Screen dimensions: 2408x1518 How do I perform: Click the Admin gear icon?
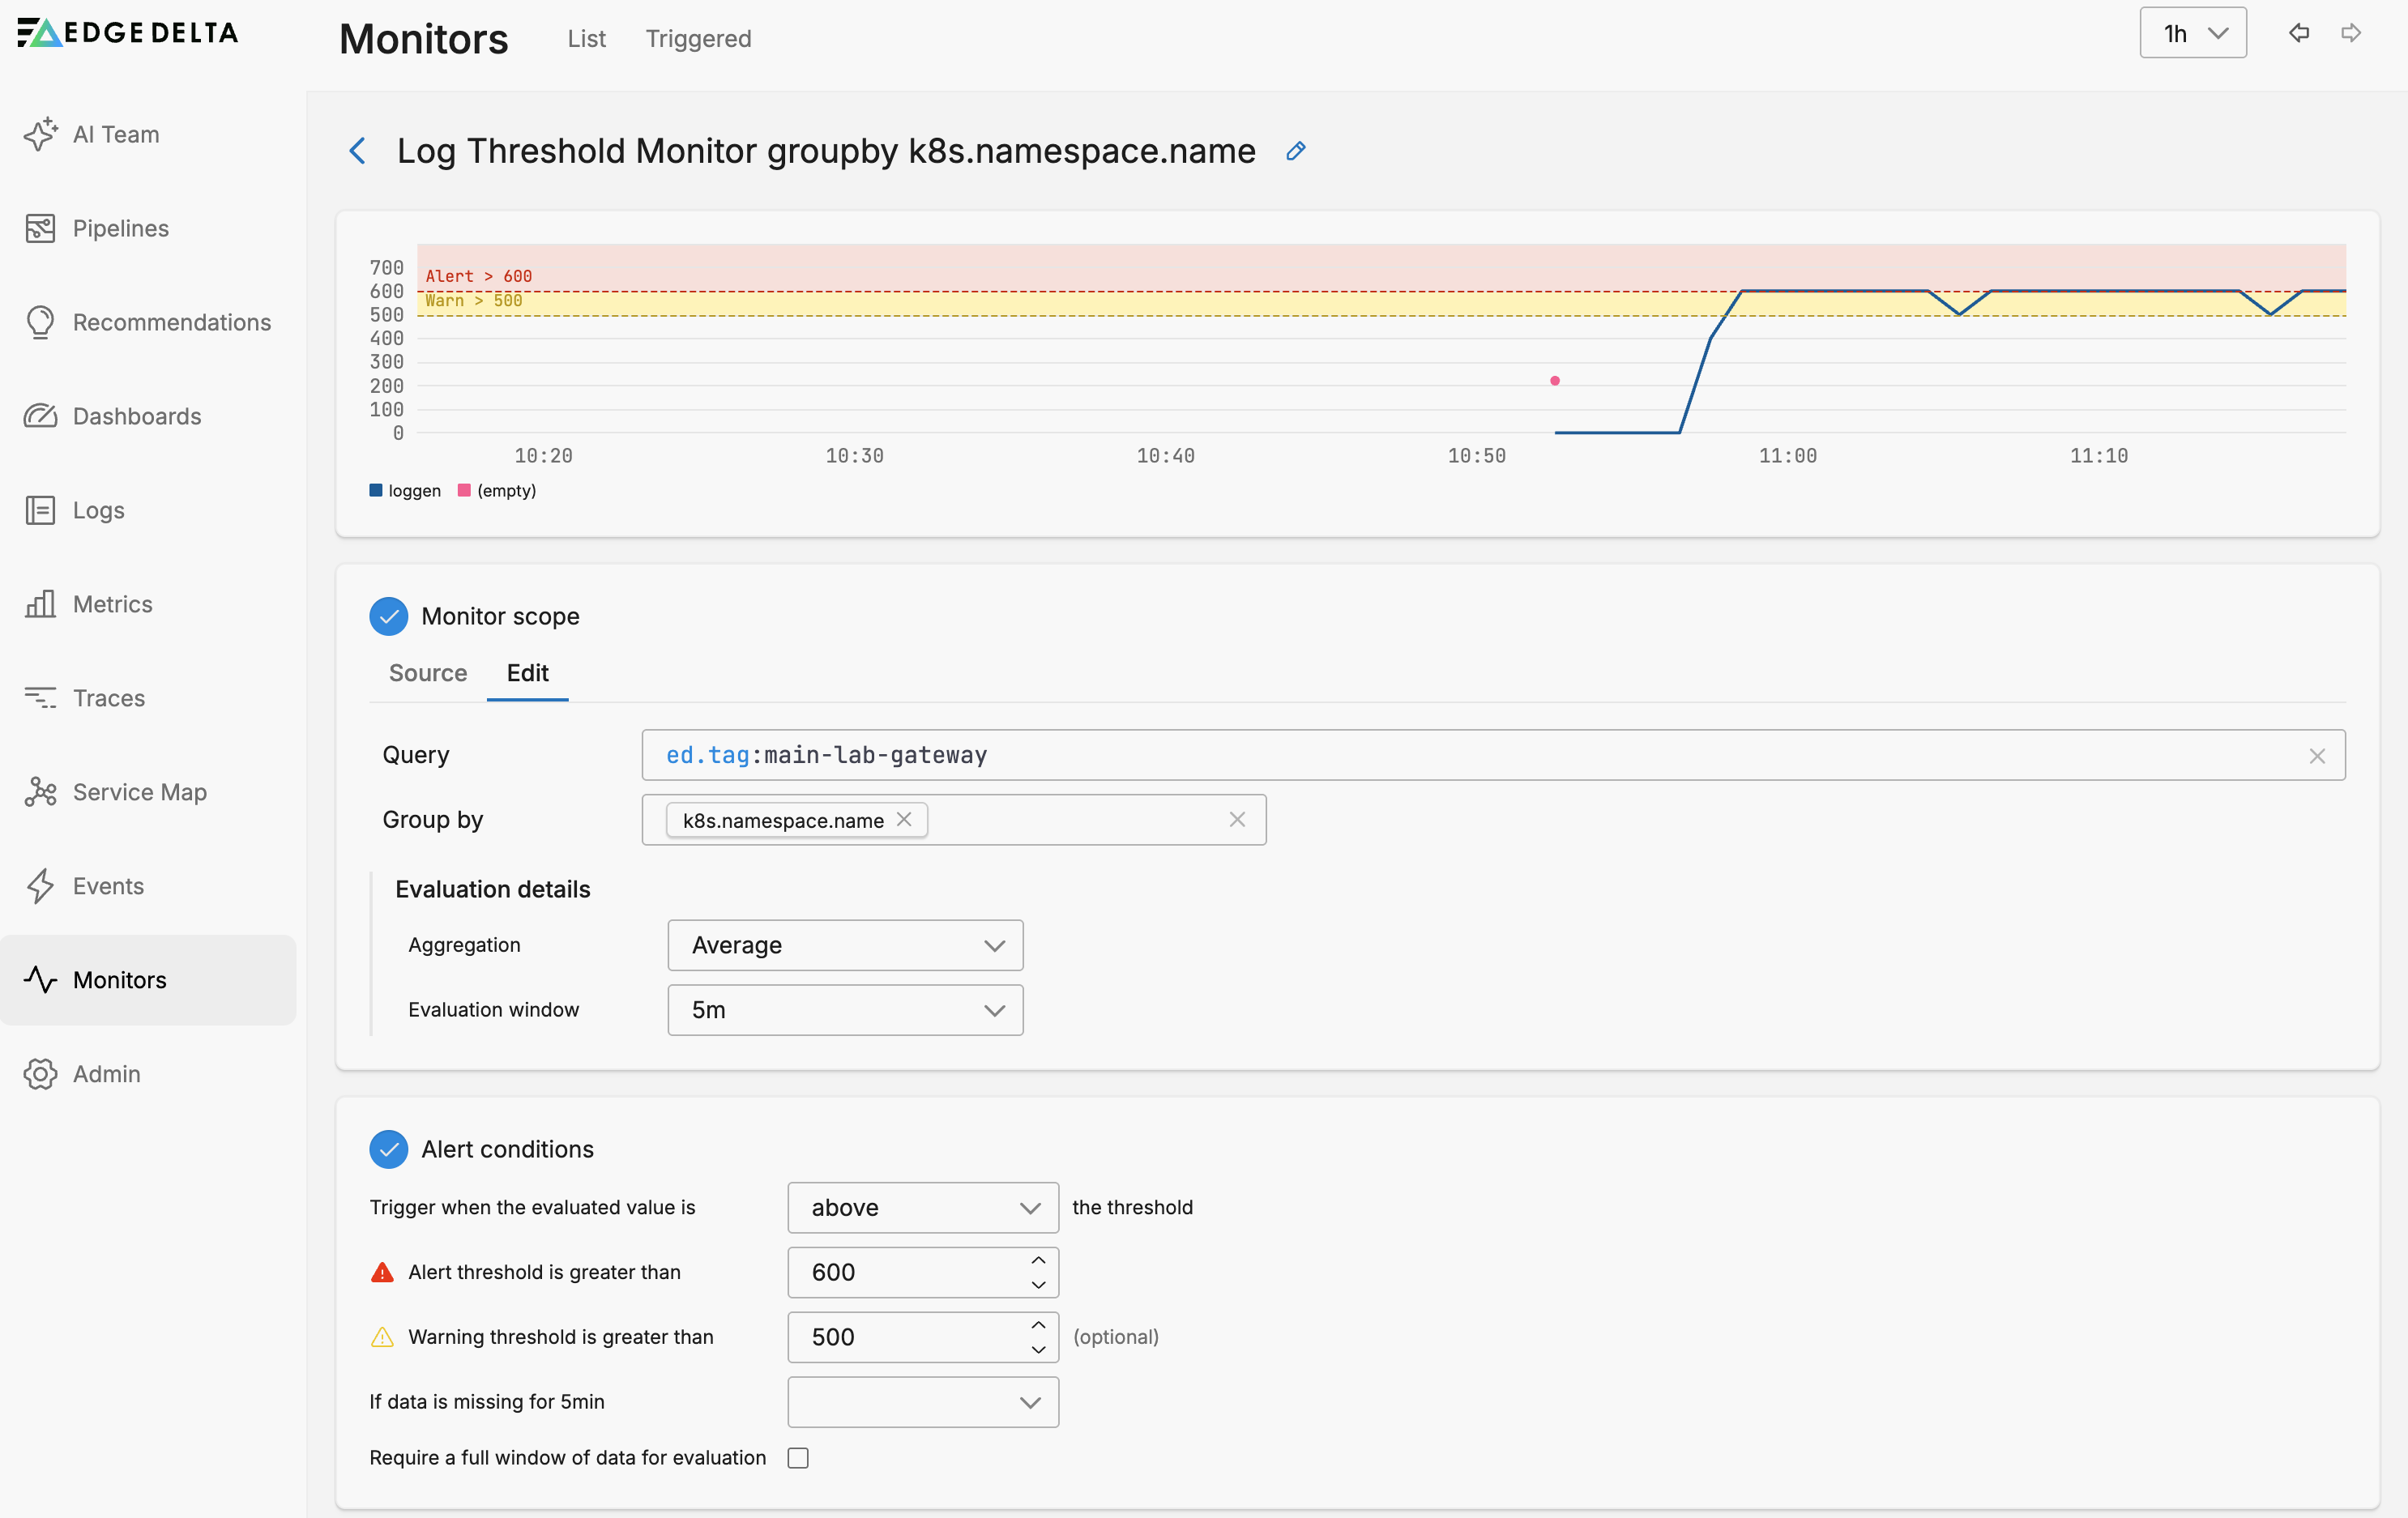pyautogui.click(x=40, y=1073)
